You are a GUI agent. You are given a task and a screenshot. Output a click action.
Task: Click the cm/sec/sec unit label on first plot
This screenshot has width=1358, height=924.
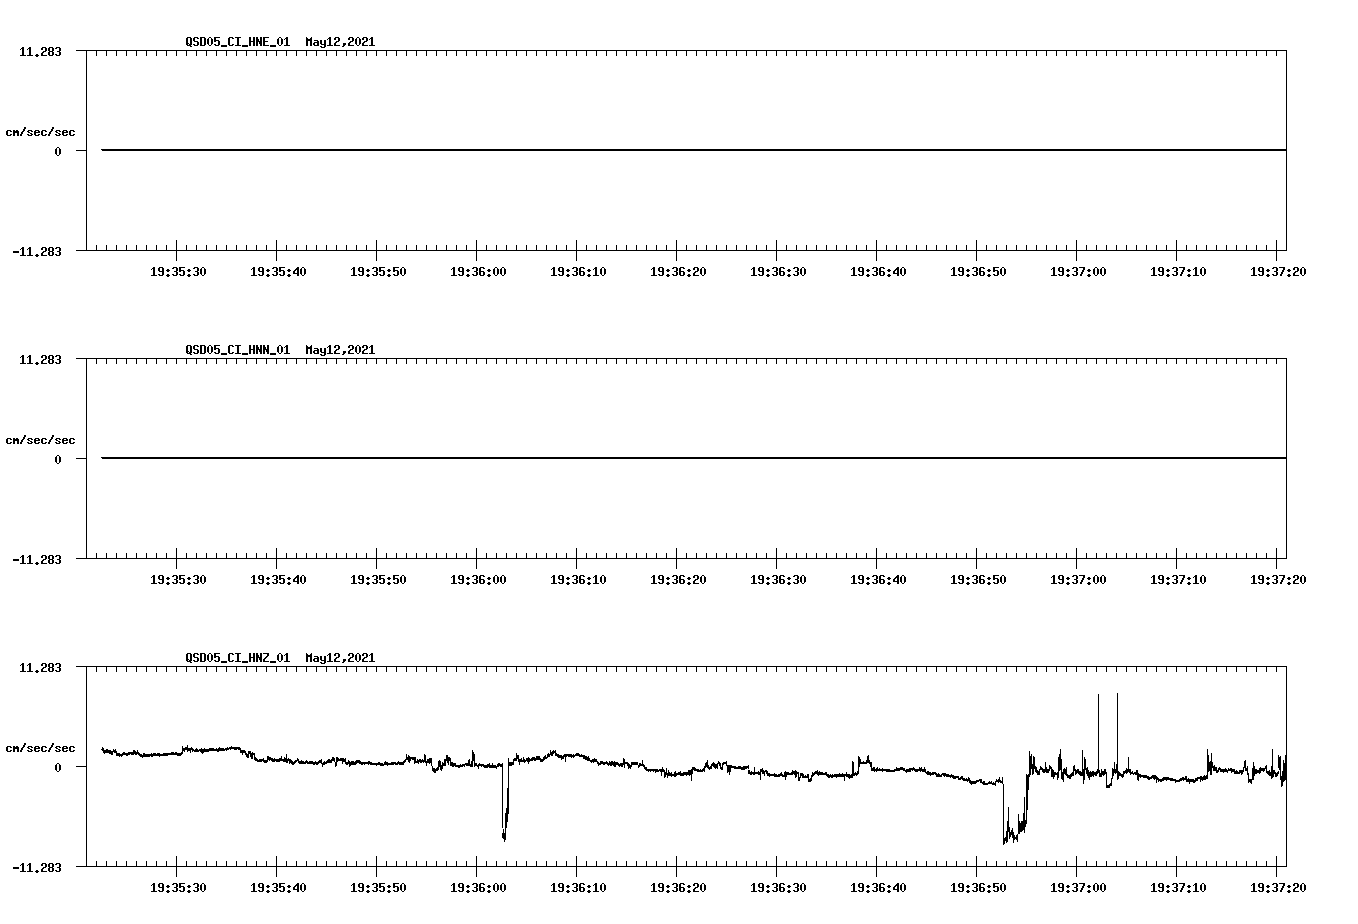click(x=41, y=130)
